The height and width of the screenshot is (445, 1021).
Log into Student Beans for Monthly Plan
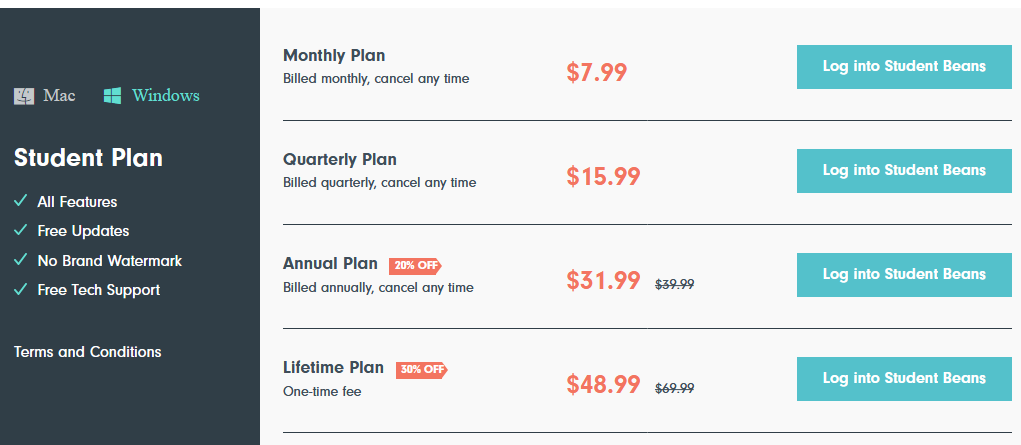click(904, 67)
